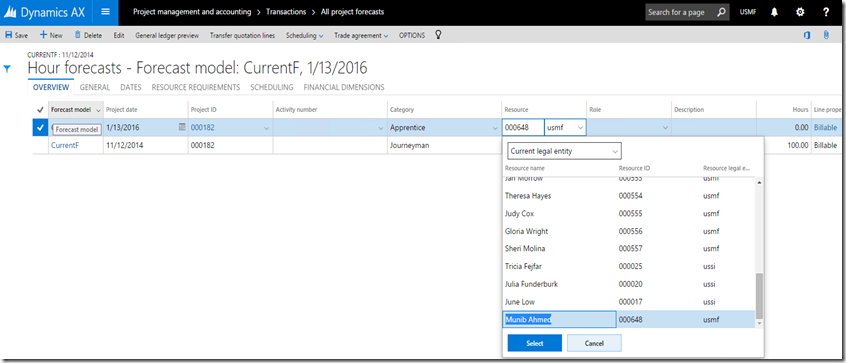
Task: Expand the Apprentice category dropdown
Action: coord(495,128)
